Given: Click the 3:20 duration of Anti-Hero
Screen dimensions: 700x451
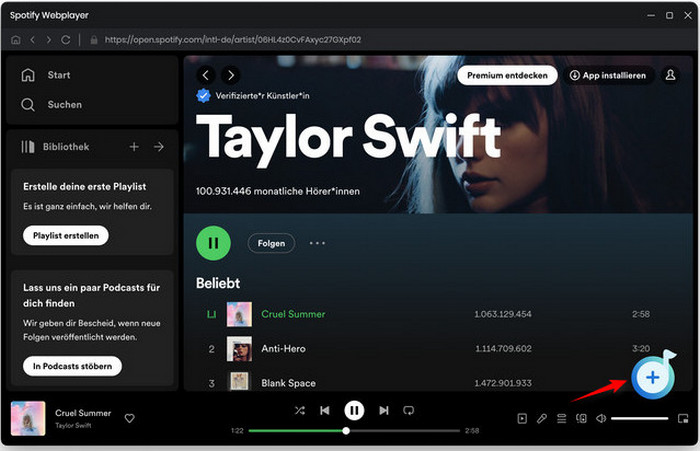Looking at the screenshot, I should coord(641,348).
